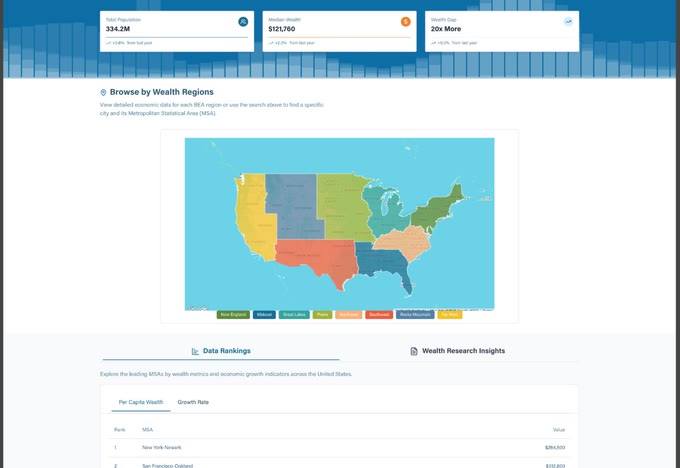Click the Browse by Wealth Regions heading
The image size is (680, 468).
click(x=161, y=92)
